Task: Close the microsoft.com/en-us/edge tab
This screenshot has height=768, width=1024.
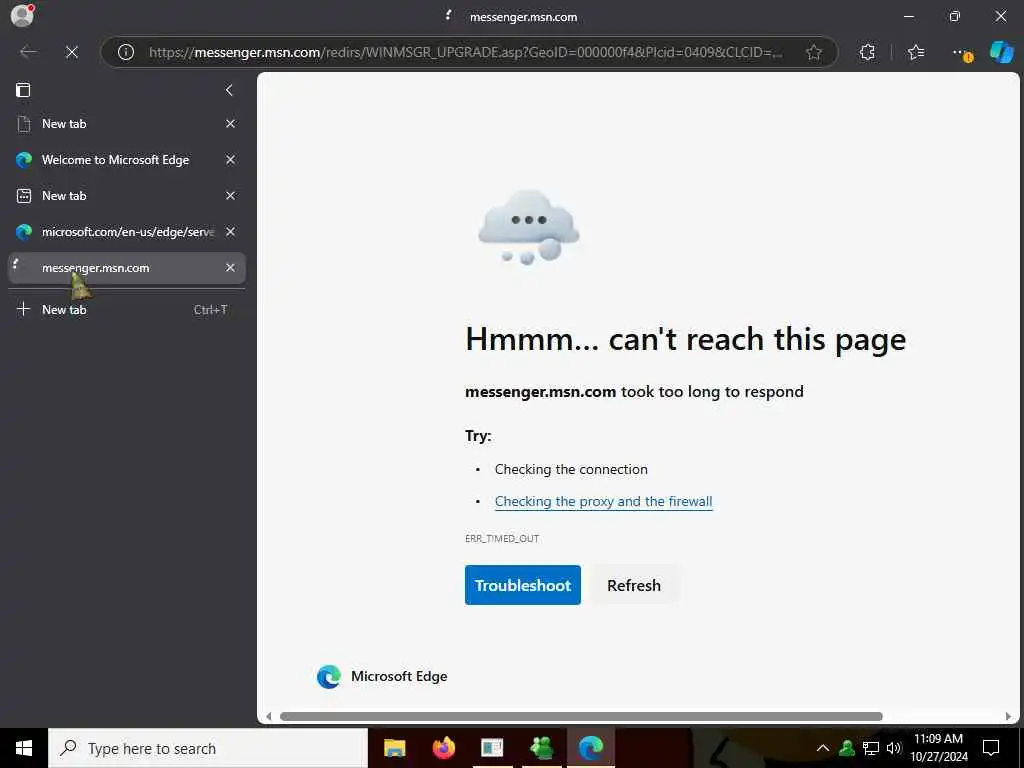Action: (231, 232)
